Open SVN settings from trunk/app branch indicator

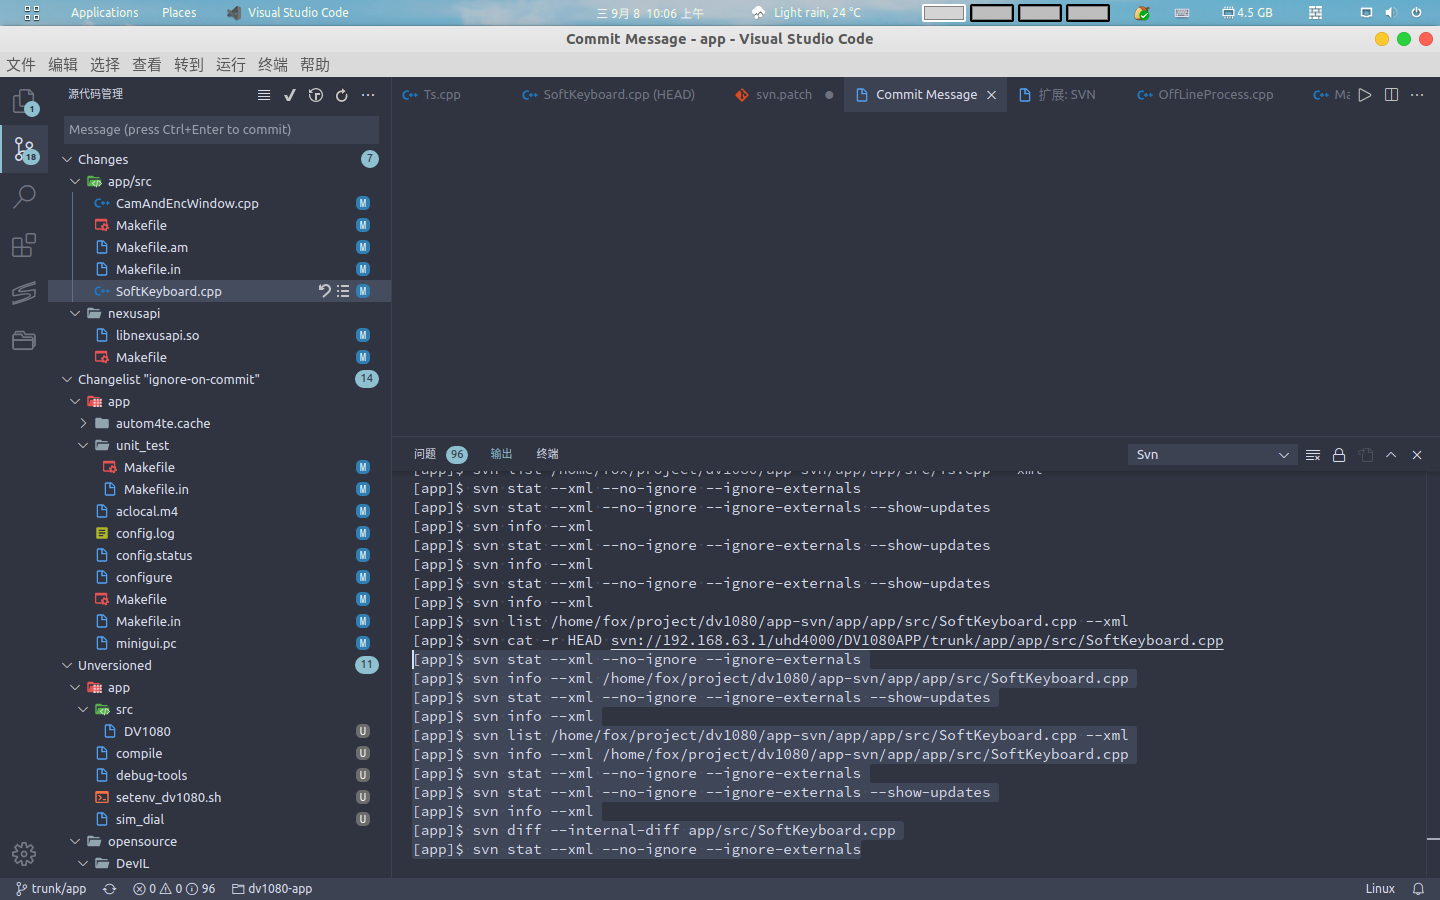tap(50, 888)
